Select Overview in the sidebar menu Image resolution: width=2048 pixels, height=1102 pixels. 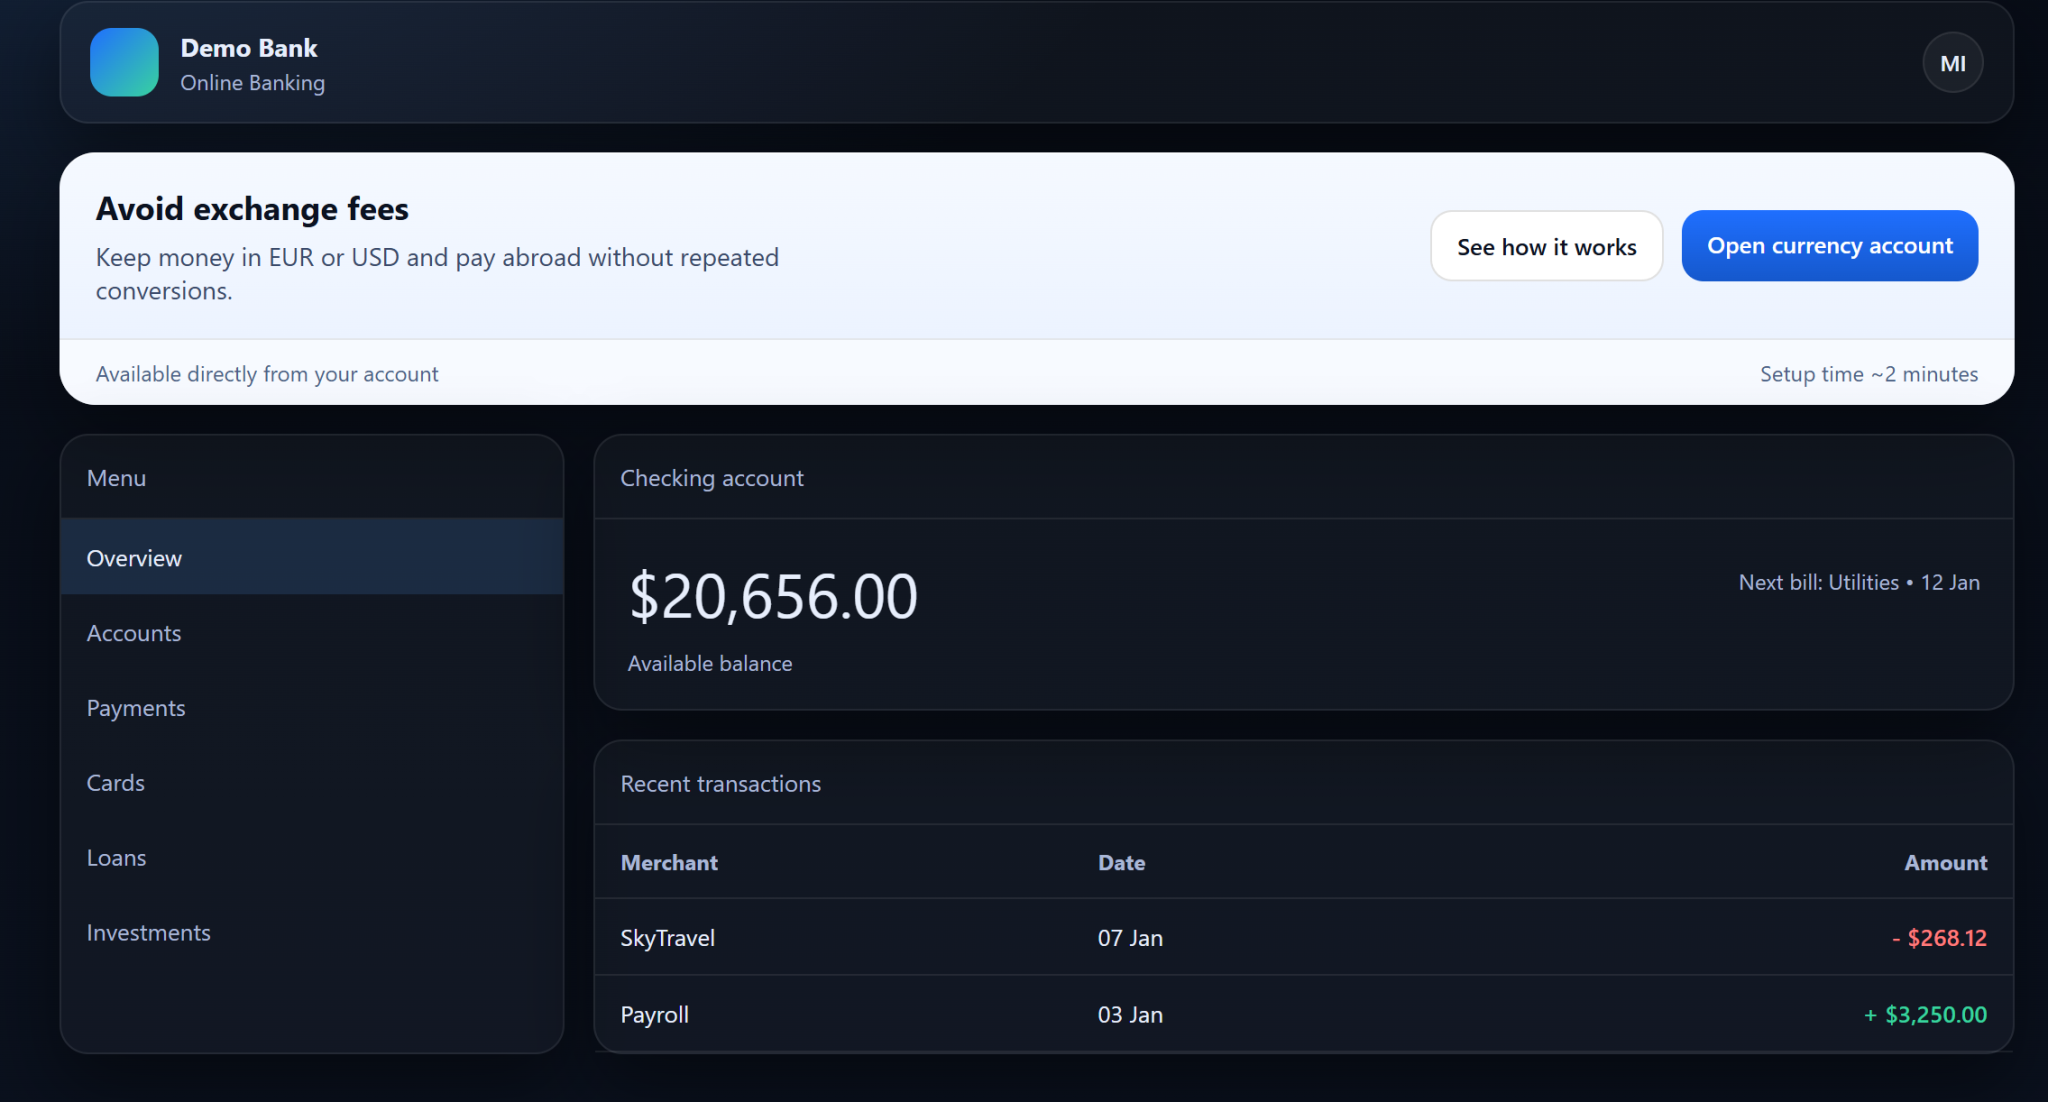coord(134,557)
